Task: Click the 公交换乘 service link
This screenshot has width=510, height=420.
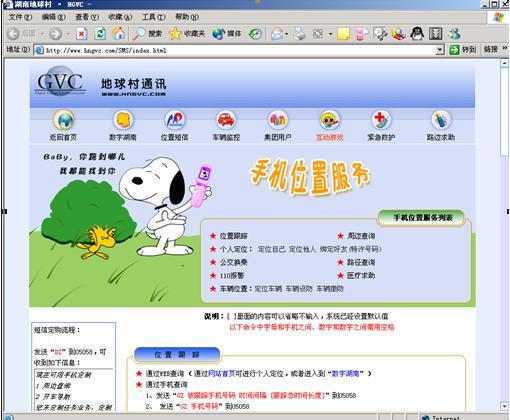Action: click(233, 262)
